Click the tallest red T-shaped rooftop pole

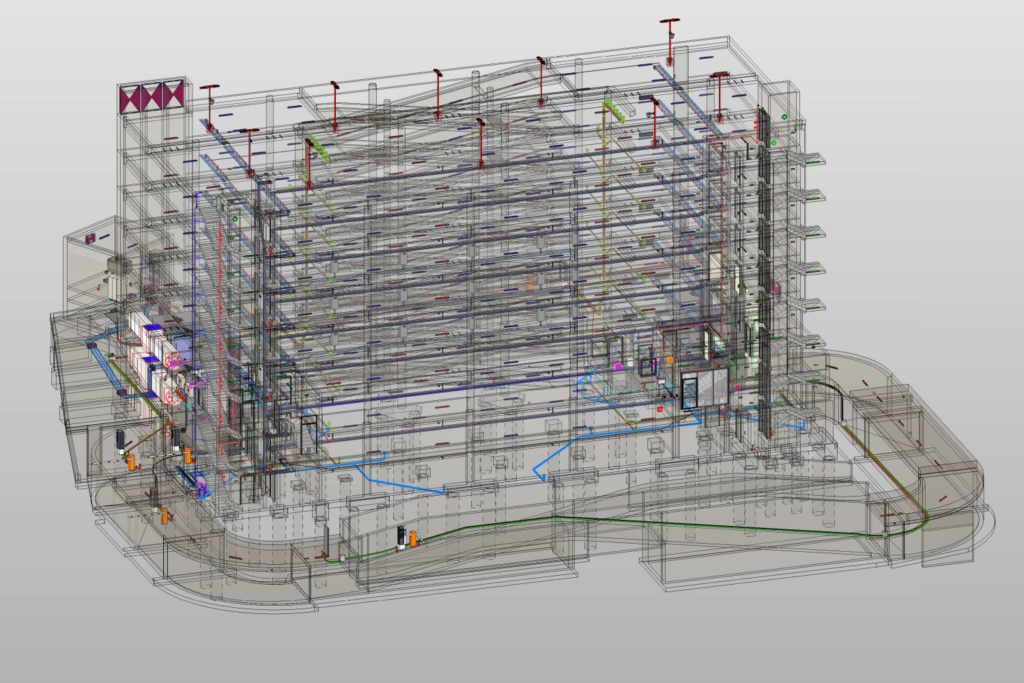coord(669,24)
